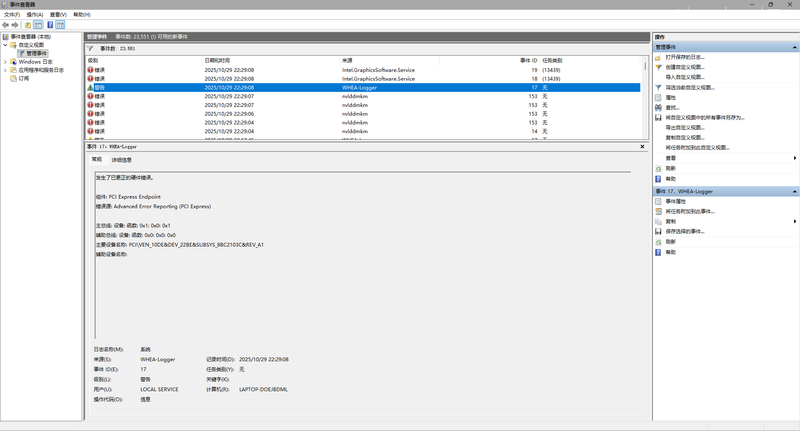Select the 订阅 item in the tree
Viewport: 800px width, 431px height.
click(23, 78)
